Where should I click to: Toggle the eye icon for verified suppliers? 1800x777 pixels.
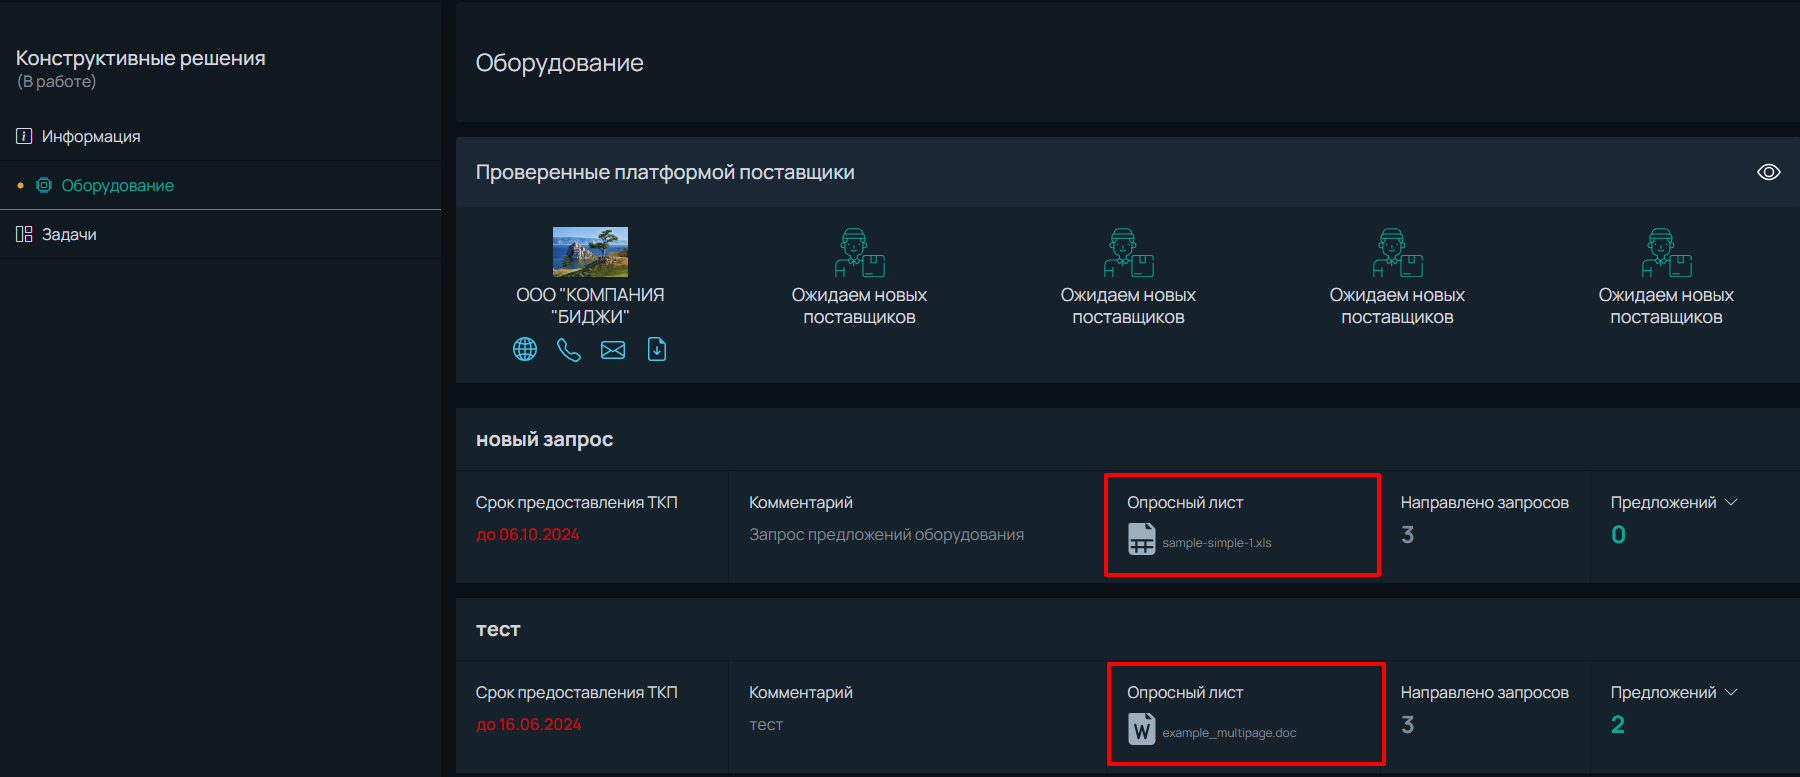pos(1769,172)
